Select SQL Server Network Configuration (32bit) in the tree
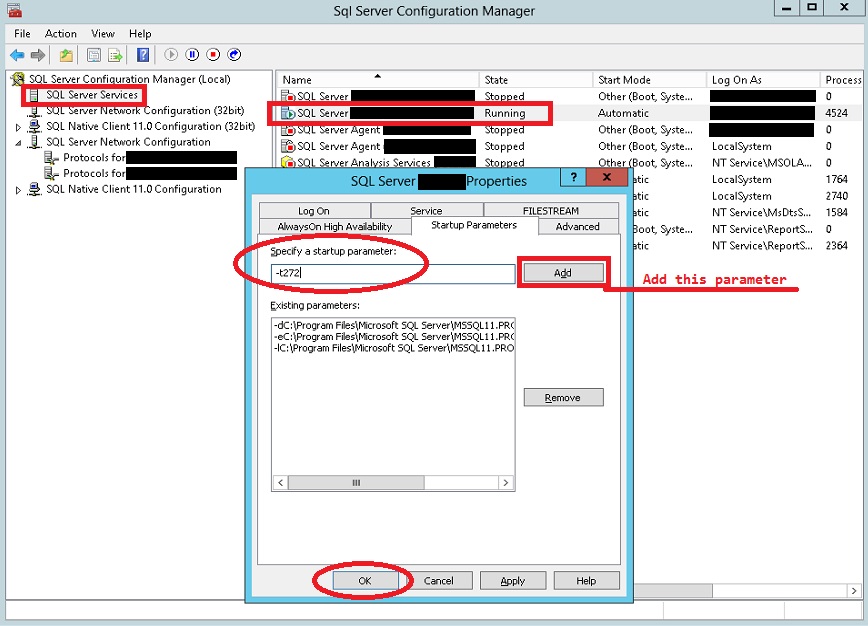Viewport: 868px width, 626px height. tap(145, 111)
